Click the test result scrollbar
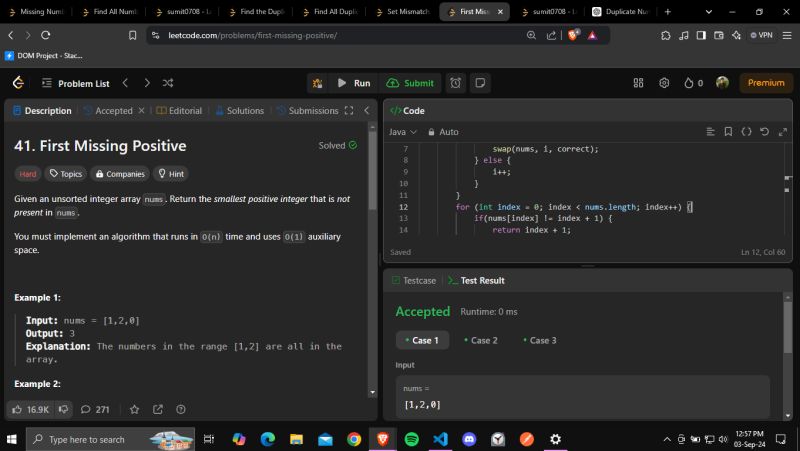The image size is (800, 451). coord(788,327)
